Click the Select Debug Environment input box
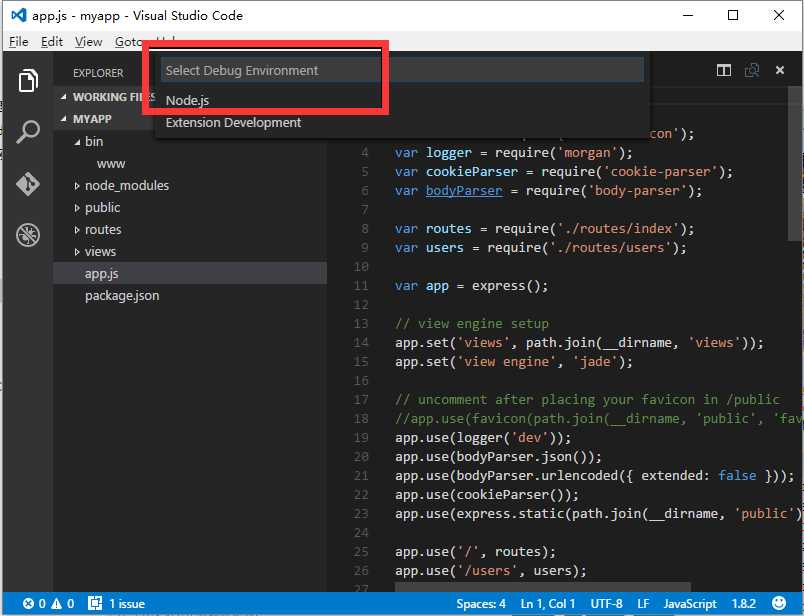This screenshot has height=616, width=804. point(403,70)
